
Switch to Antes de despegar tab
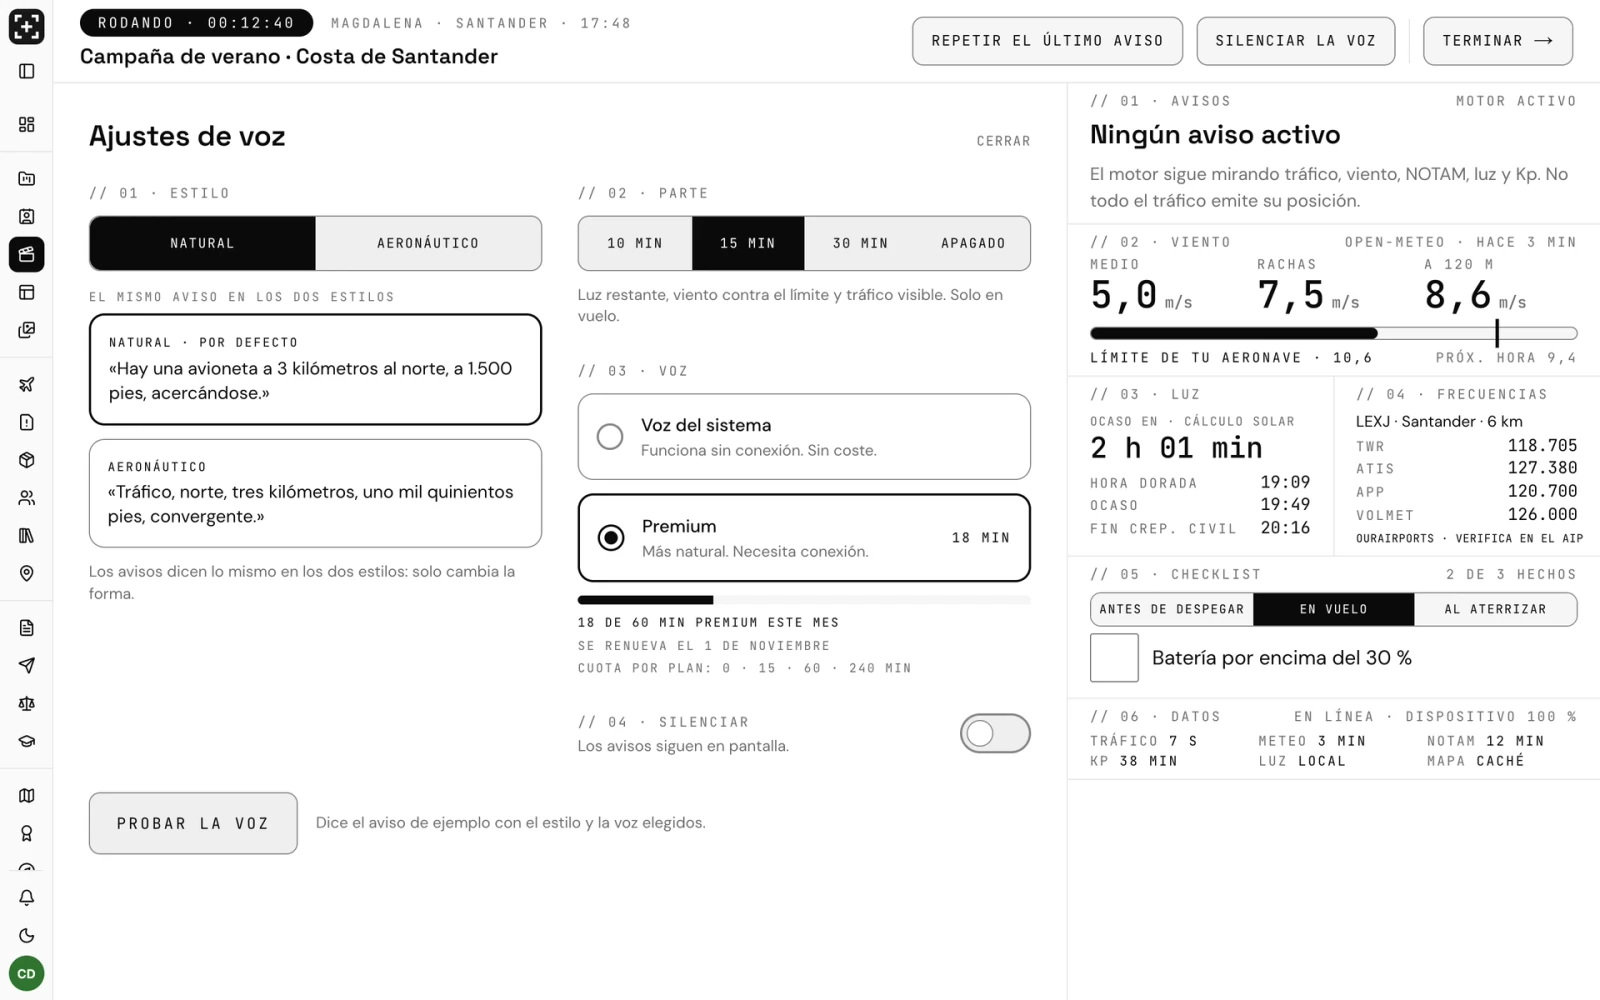pyautogui.click(x=1172, y=609)
